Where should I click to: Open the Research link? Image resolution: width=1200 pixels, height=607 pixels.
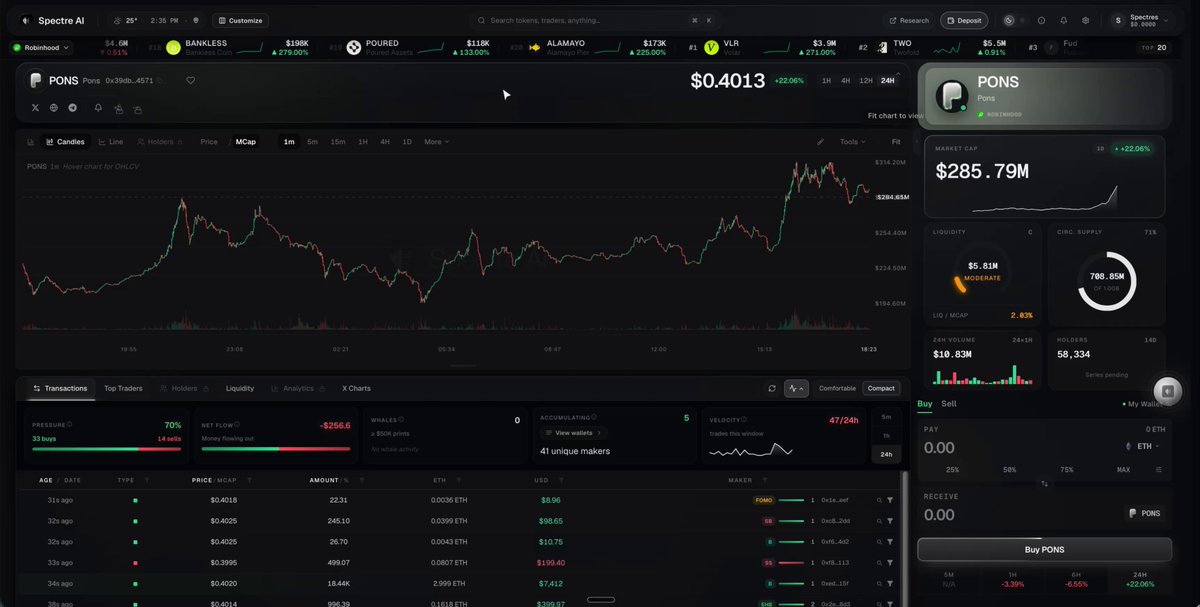point(910,20)
